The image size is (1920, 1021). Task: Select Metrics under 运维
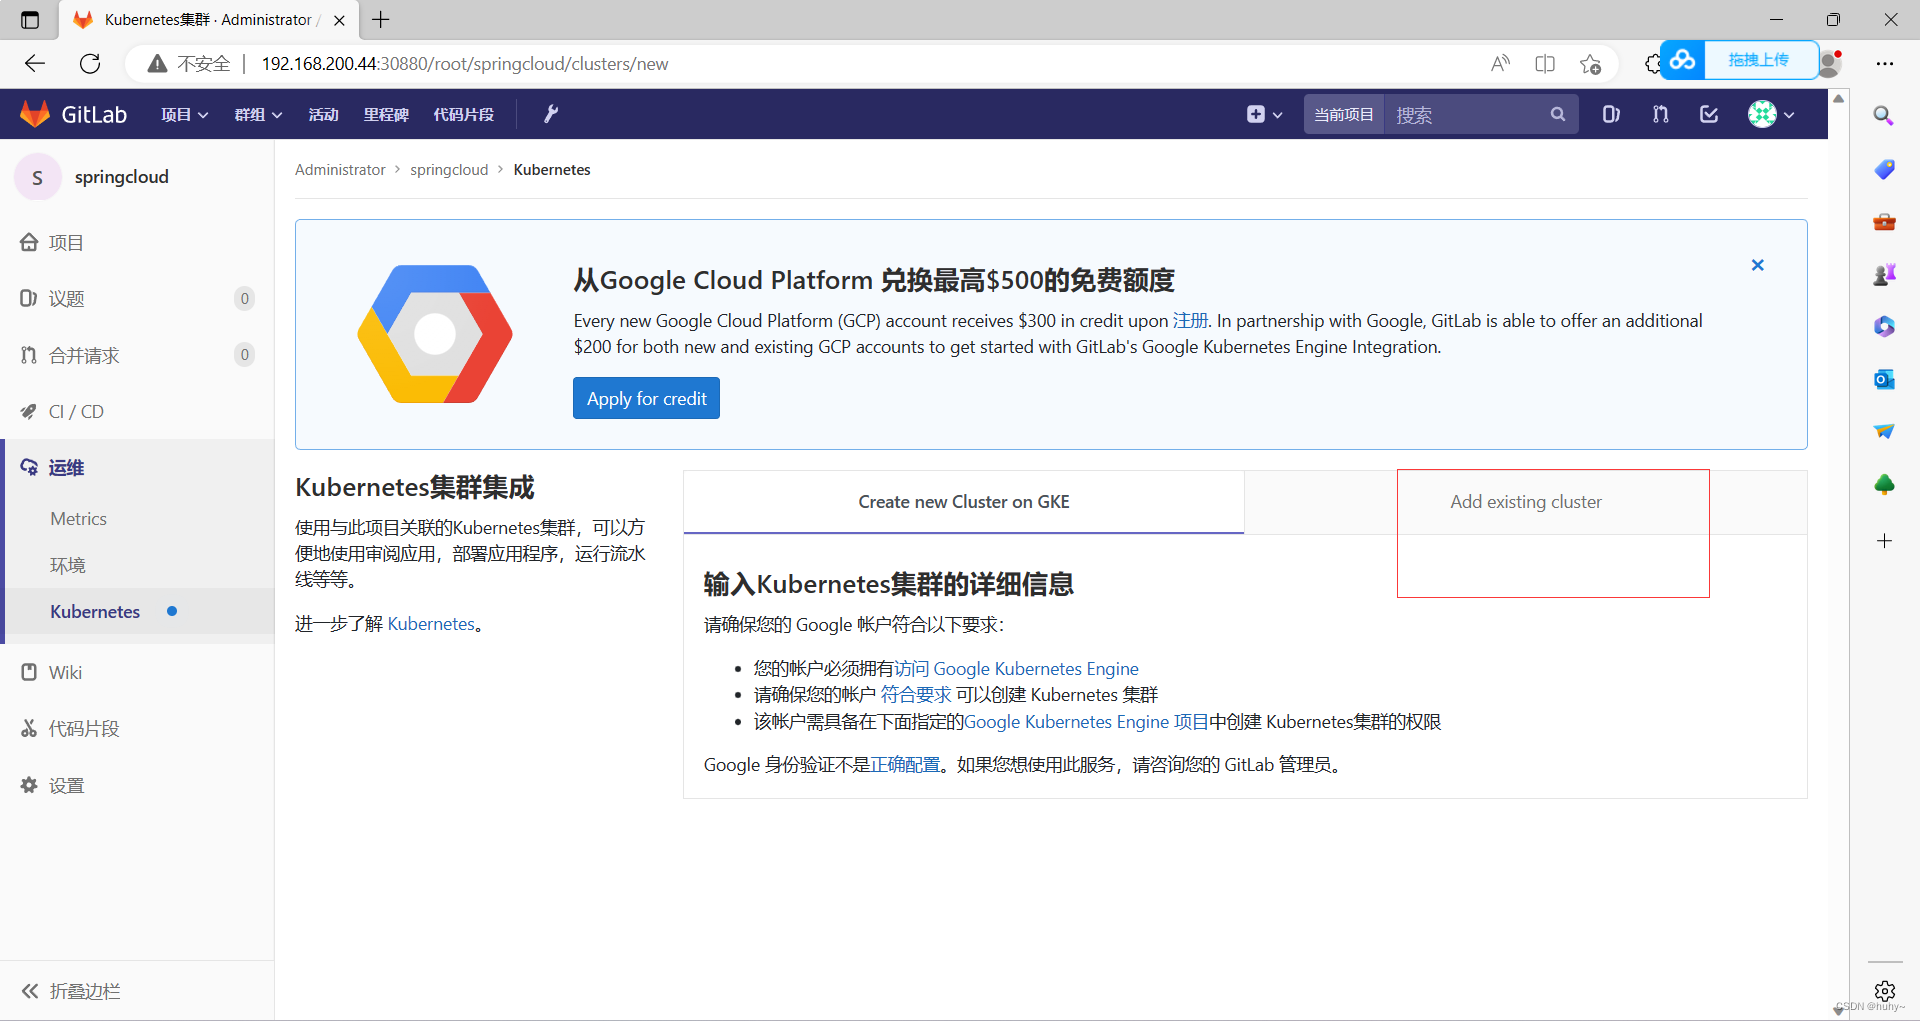(x=78, y=518)
